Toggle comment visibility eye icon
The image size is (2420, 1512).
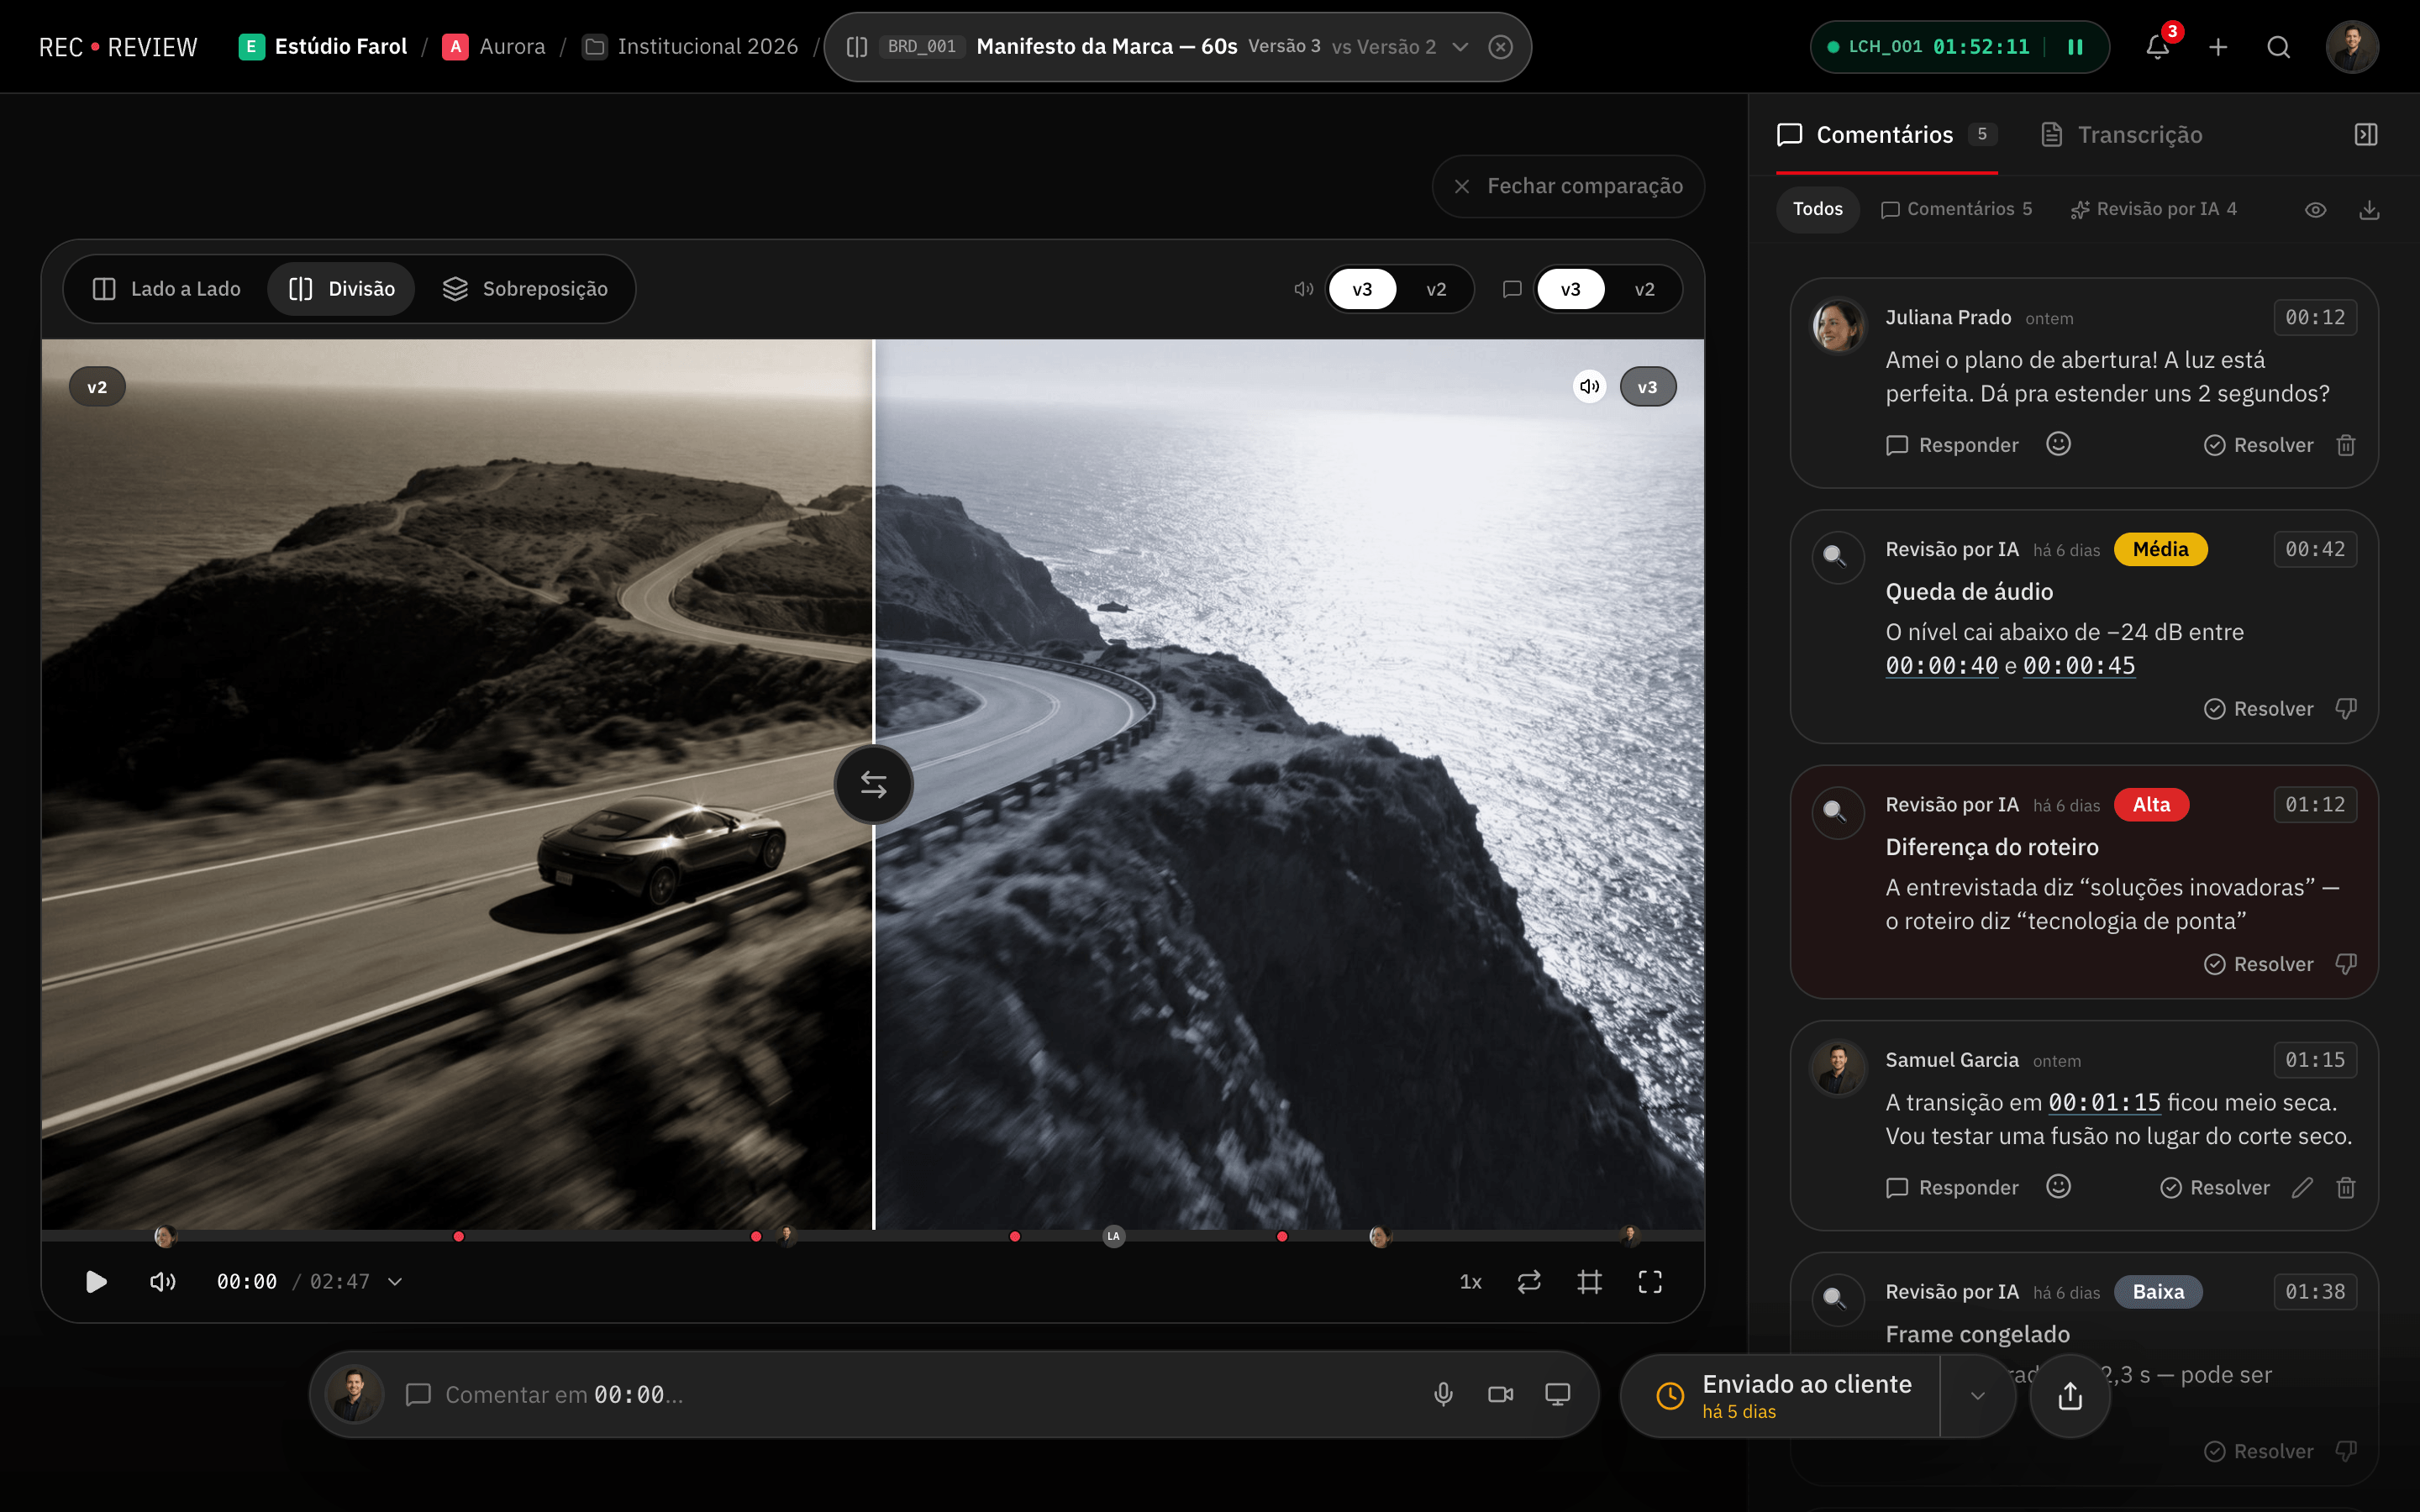(2315, 210)
